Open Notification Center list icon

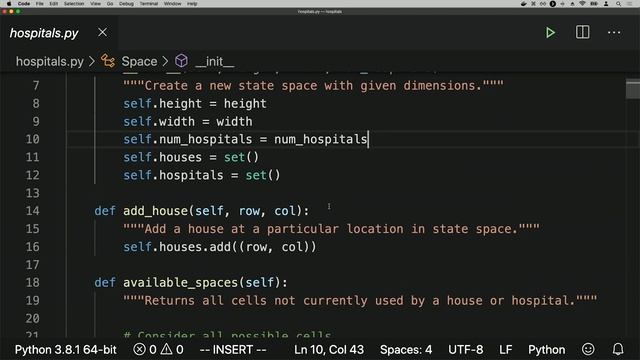630,4
